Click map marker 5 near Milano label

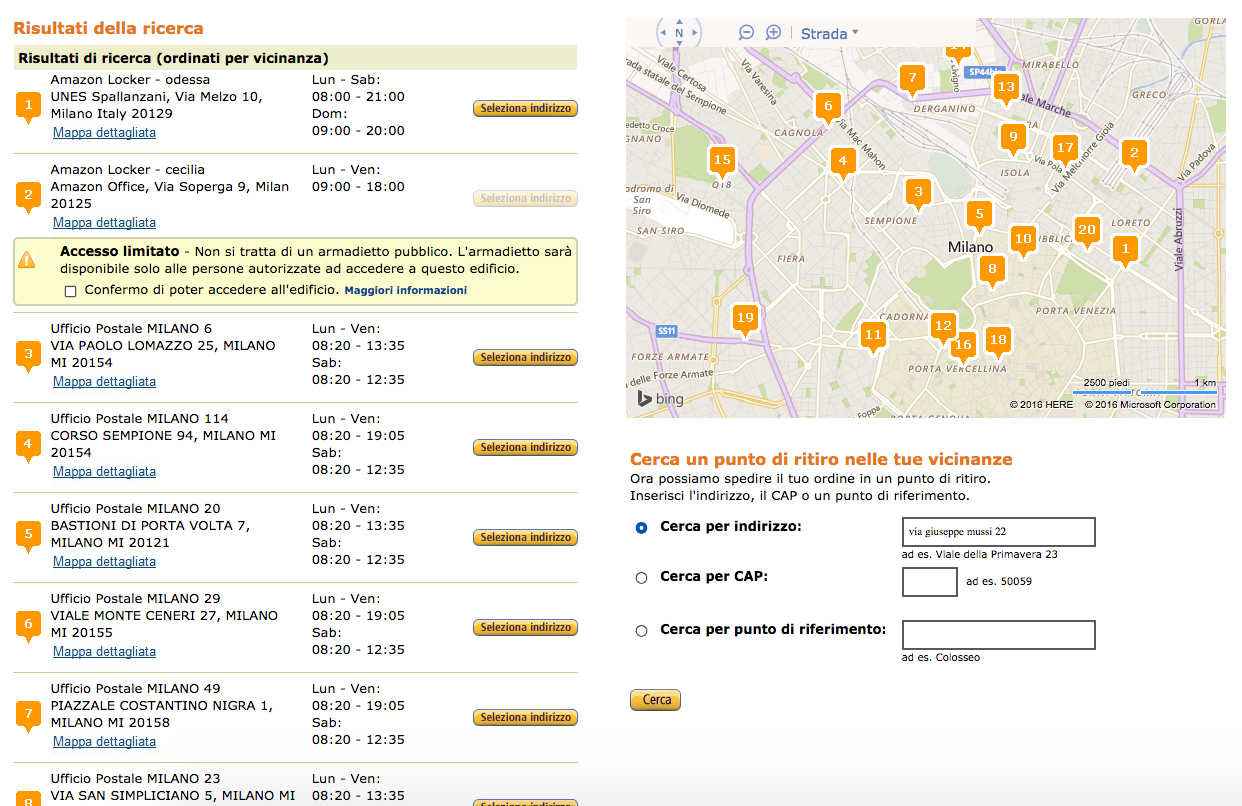(x=979, y=213)
